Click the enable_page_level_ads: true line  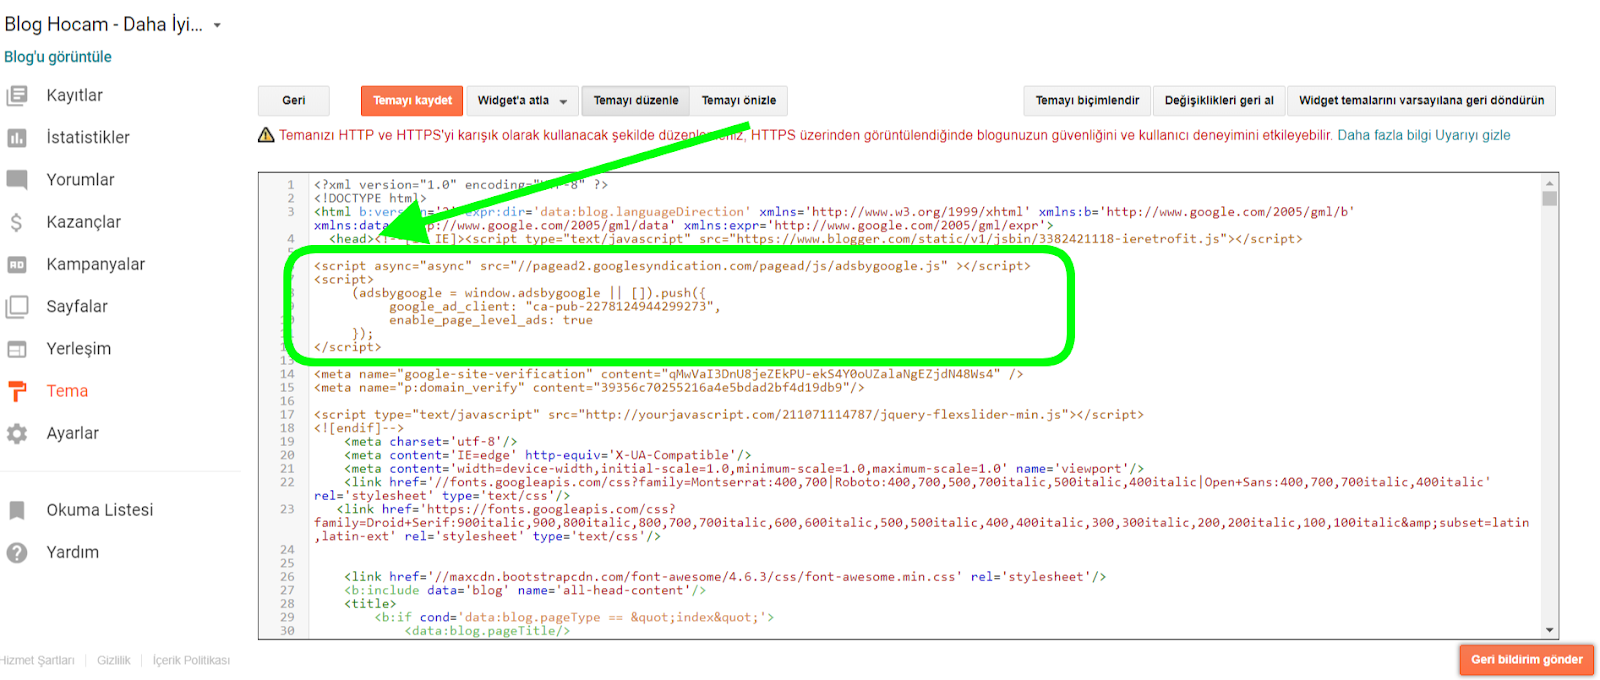click(491, 320)
